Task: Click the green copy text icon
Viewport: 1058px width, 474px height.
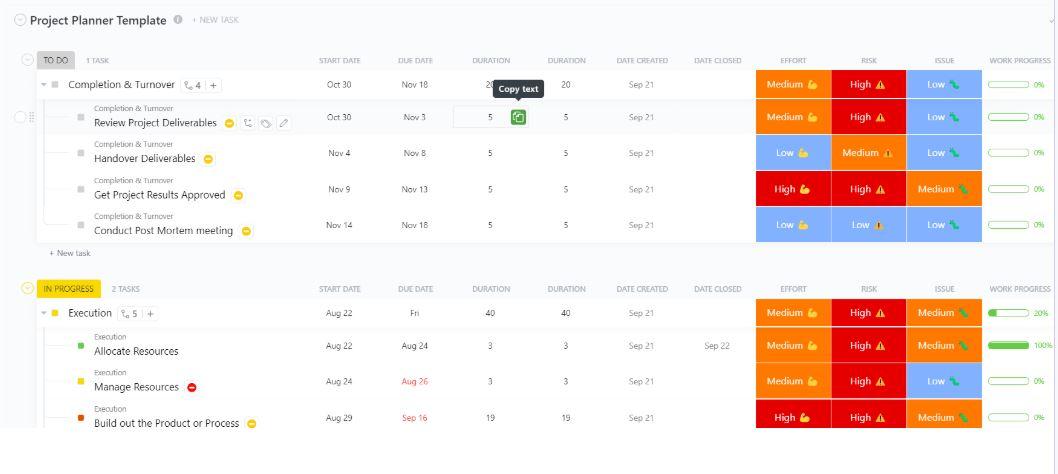Action: click(518, 117)
